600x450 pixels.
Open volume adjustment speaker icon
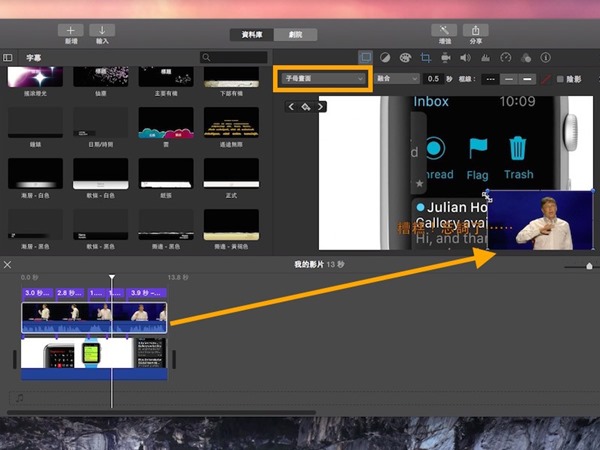point(465,57)
